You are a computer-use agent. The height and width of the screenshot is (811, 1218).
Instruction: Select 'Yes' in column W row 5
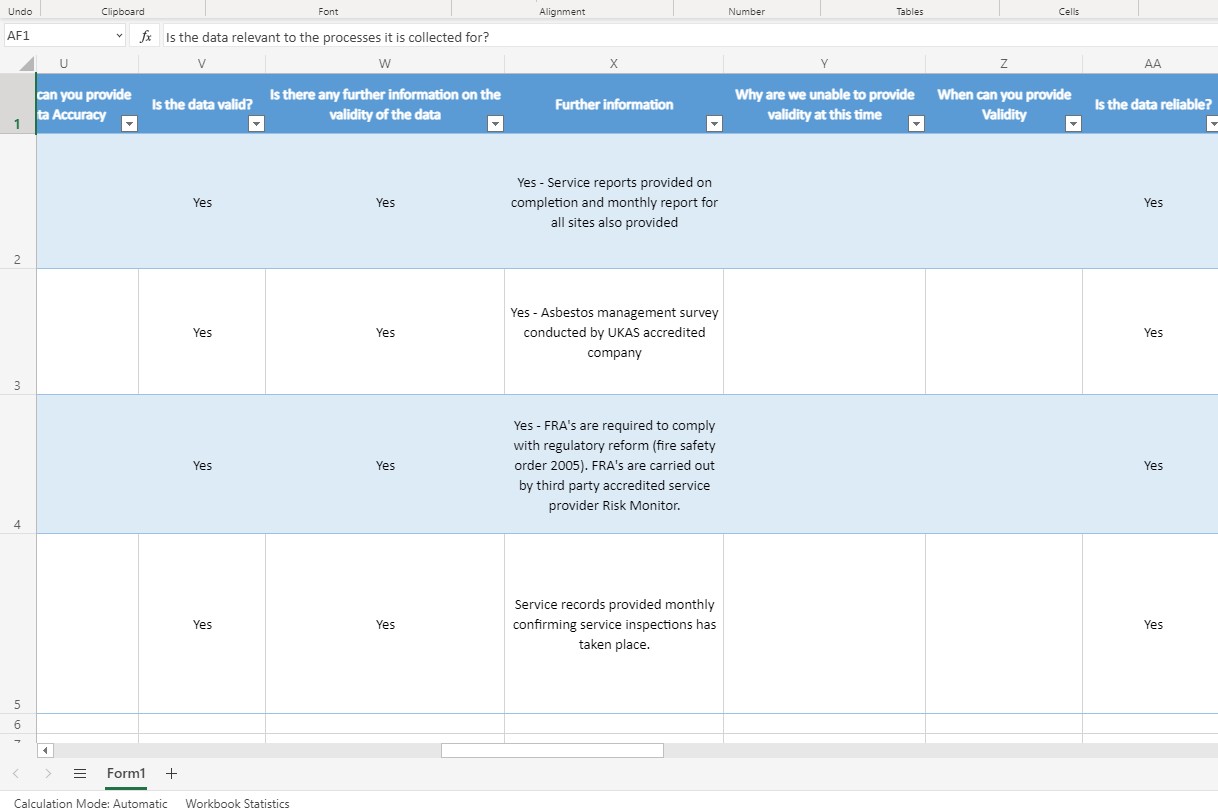coord(385,624)
